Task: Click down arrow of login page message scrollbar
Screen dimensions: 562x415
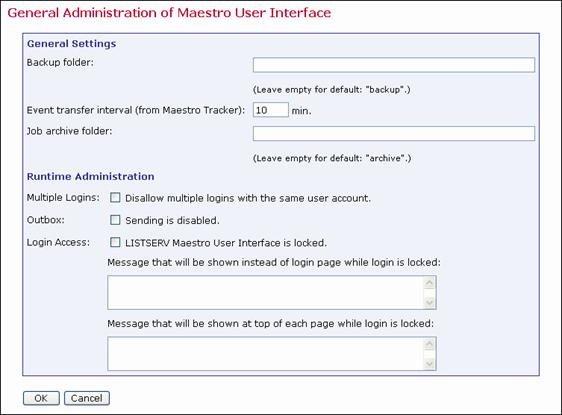Action: (429, 302)
